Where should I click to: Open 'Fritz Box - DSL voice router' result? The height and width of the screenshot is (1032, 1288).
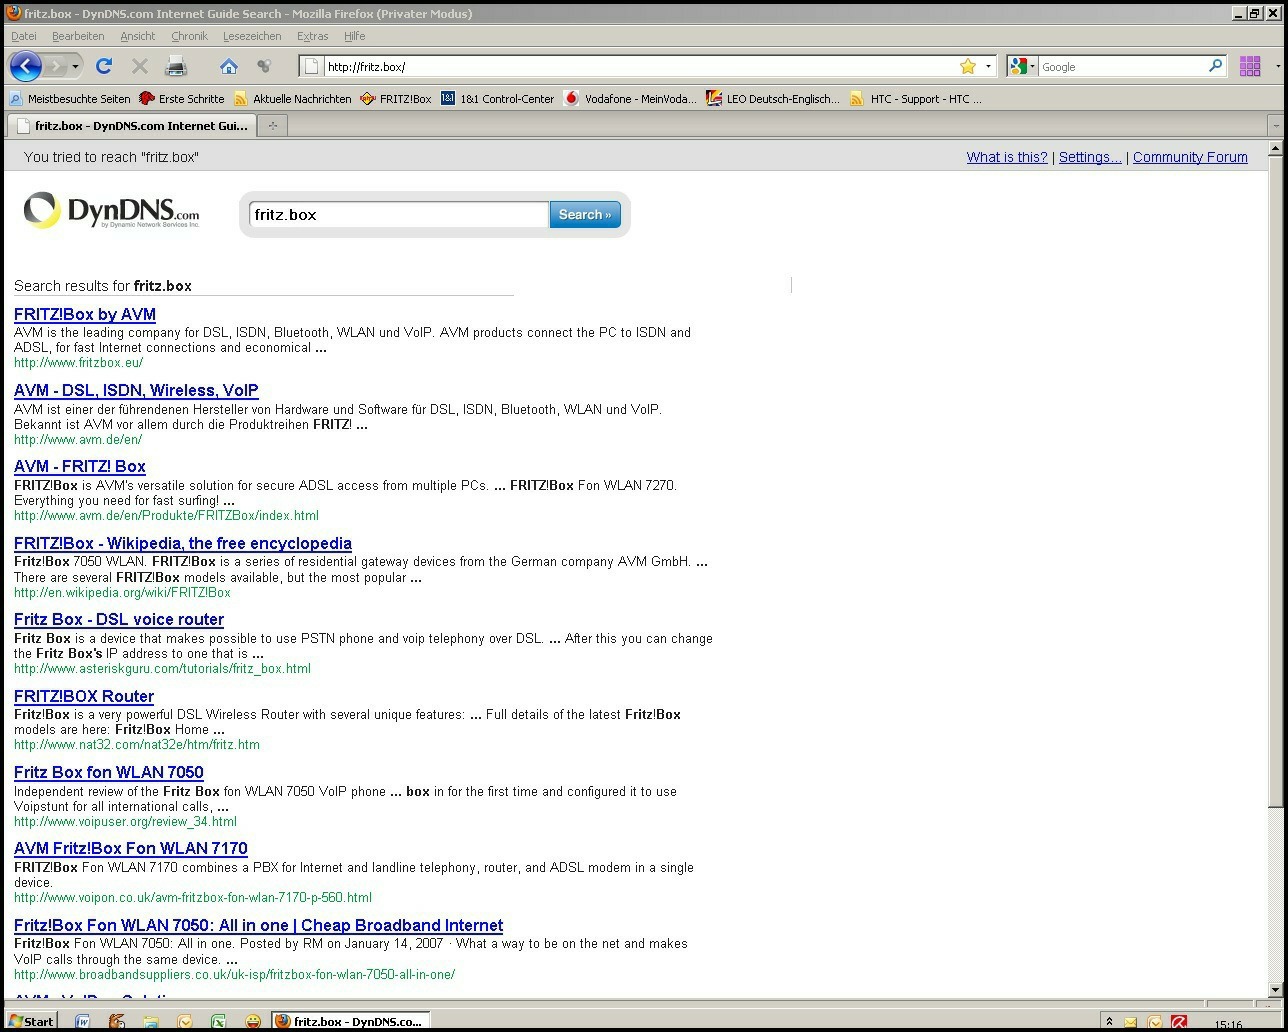tap(119, 619)
